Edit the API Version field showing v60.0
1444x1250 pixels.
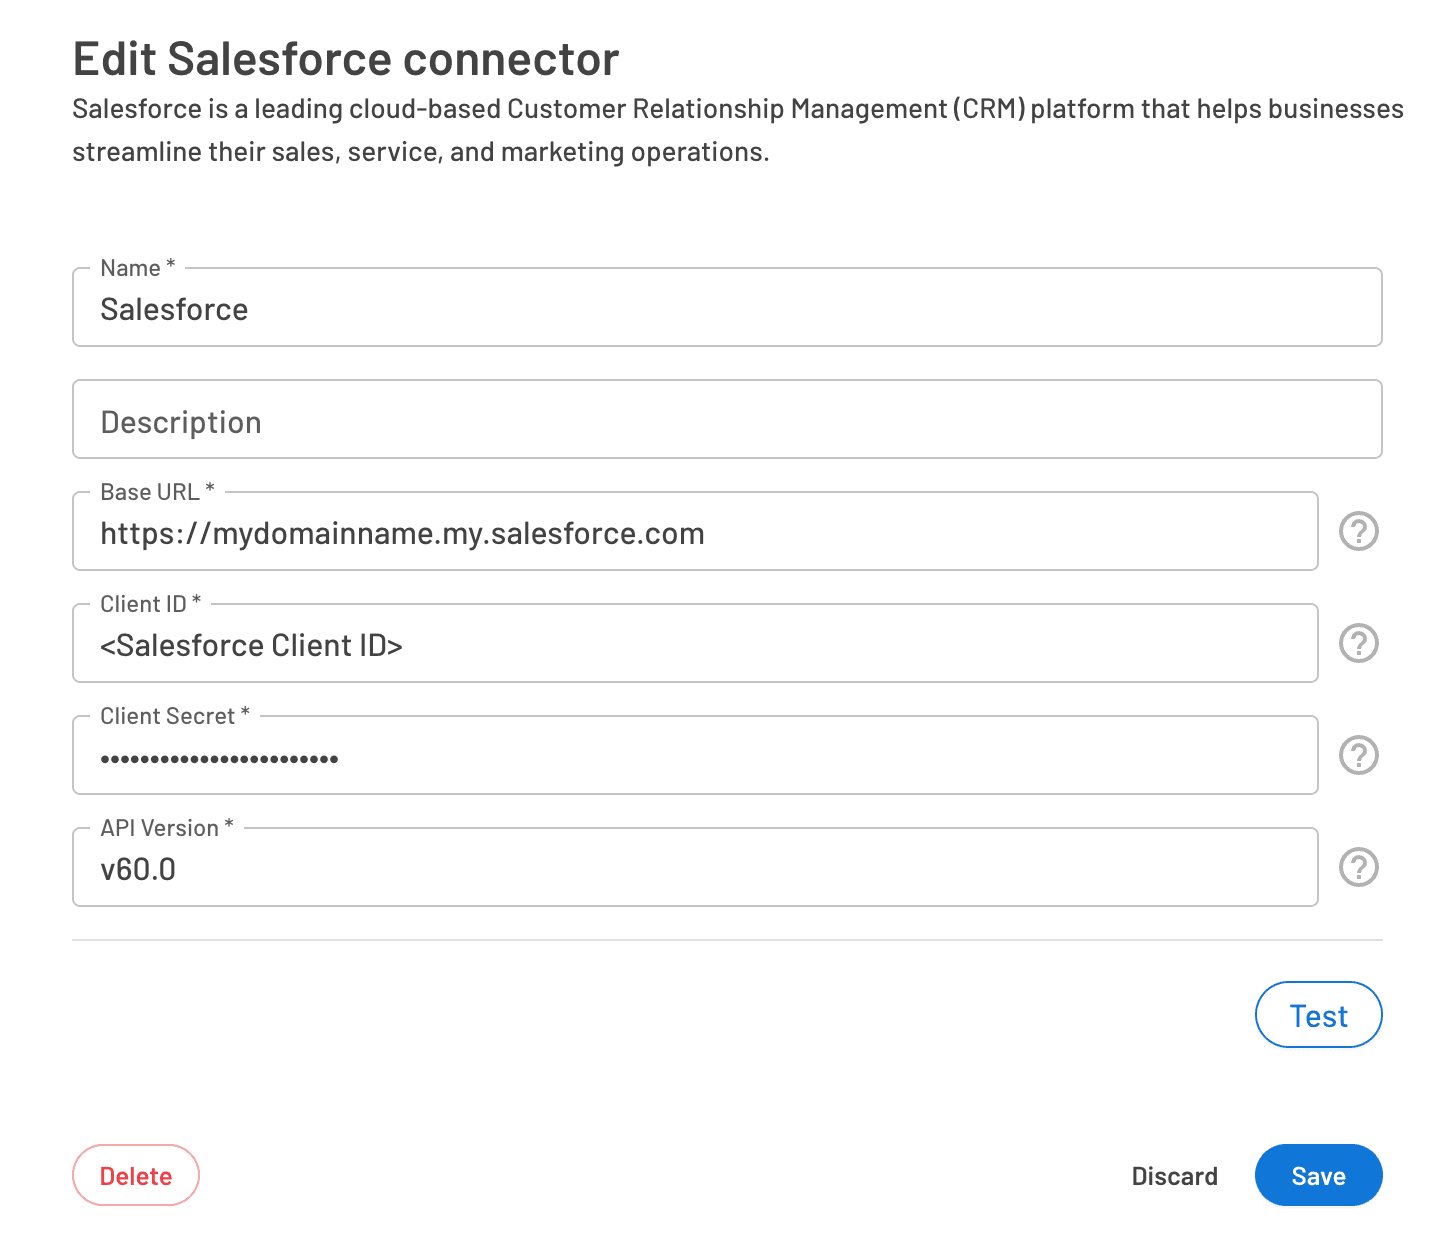pyautogui.click(x=694, y=869)
